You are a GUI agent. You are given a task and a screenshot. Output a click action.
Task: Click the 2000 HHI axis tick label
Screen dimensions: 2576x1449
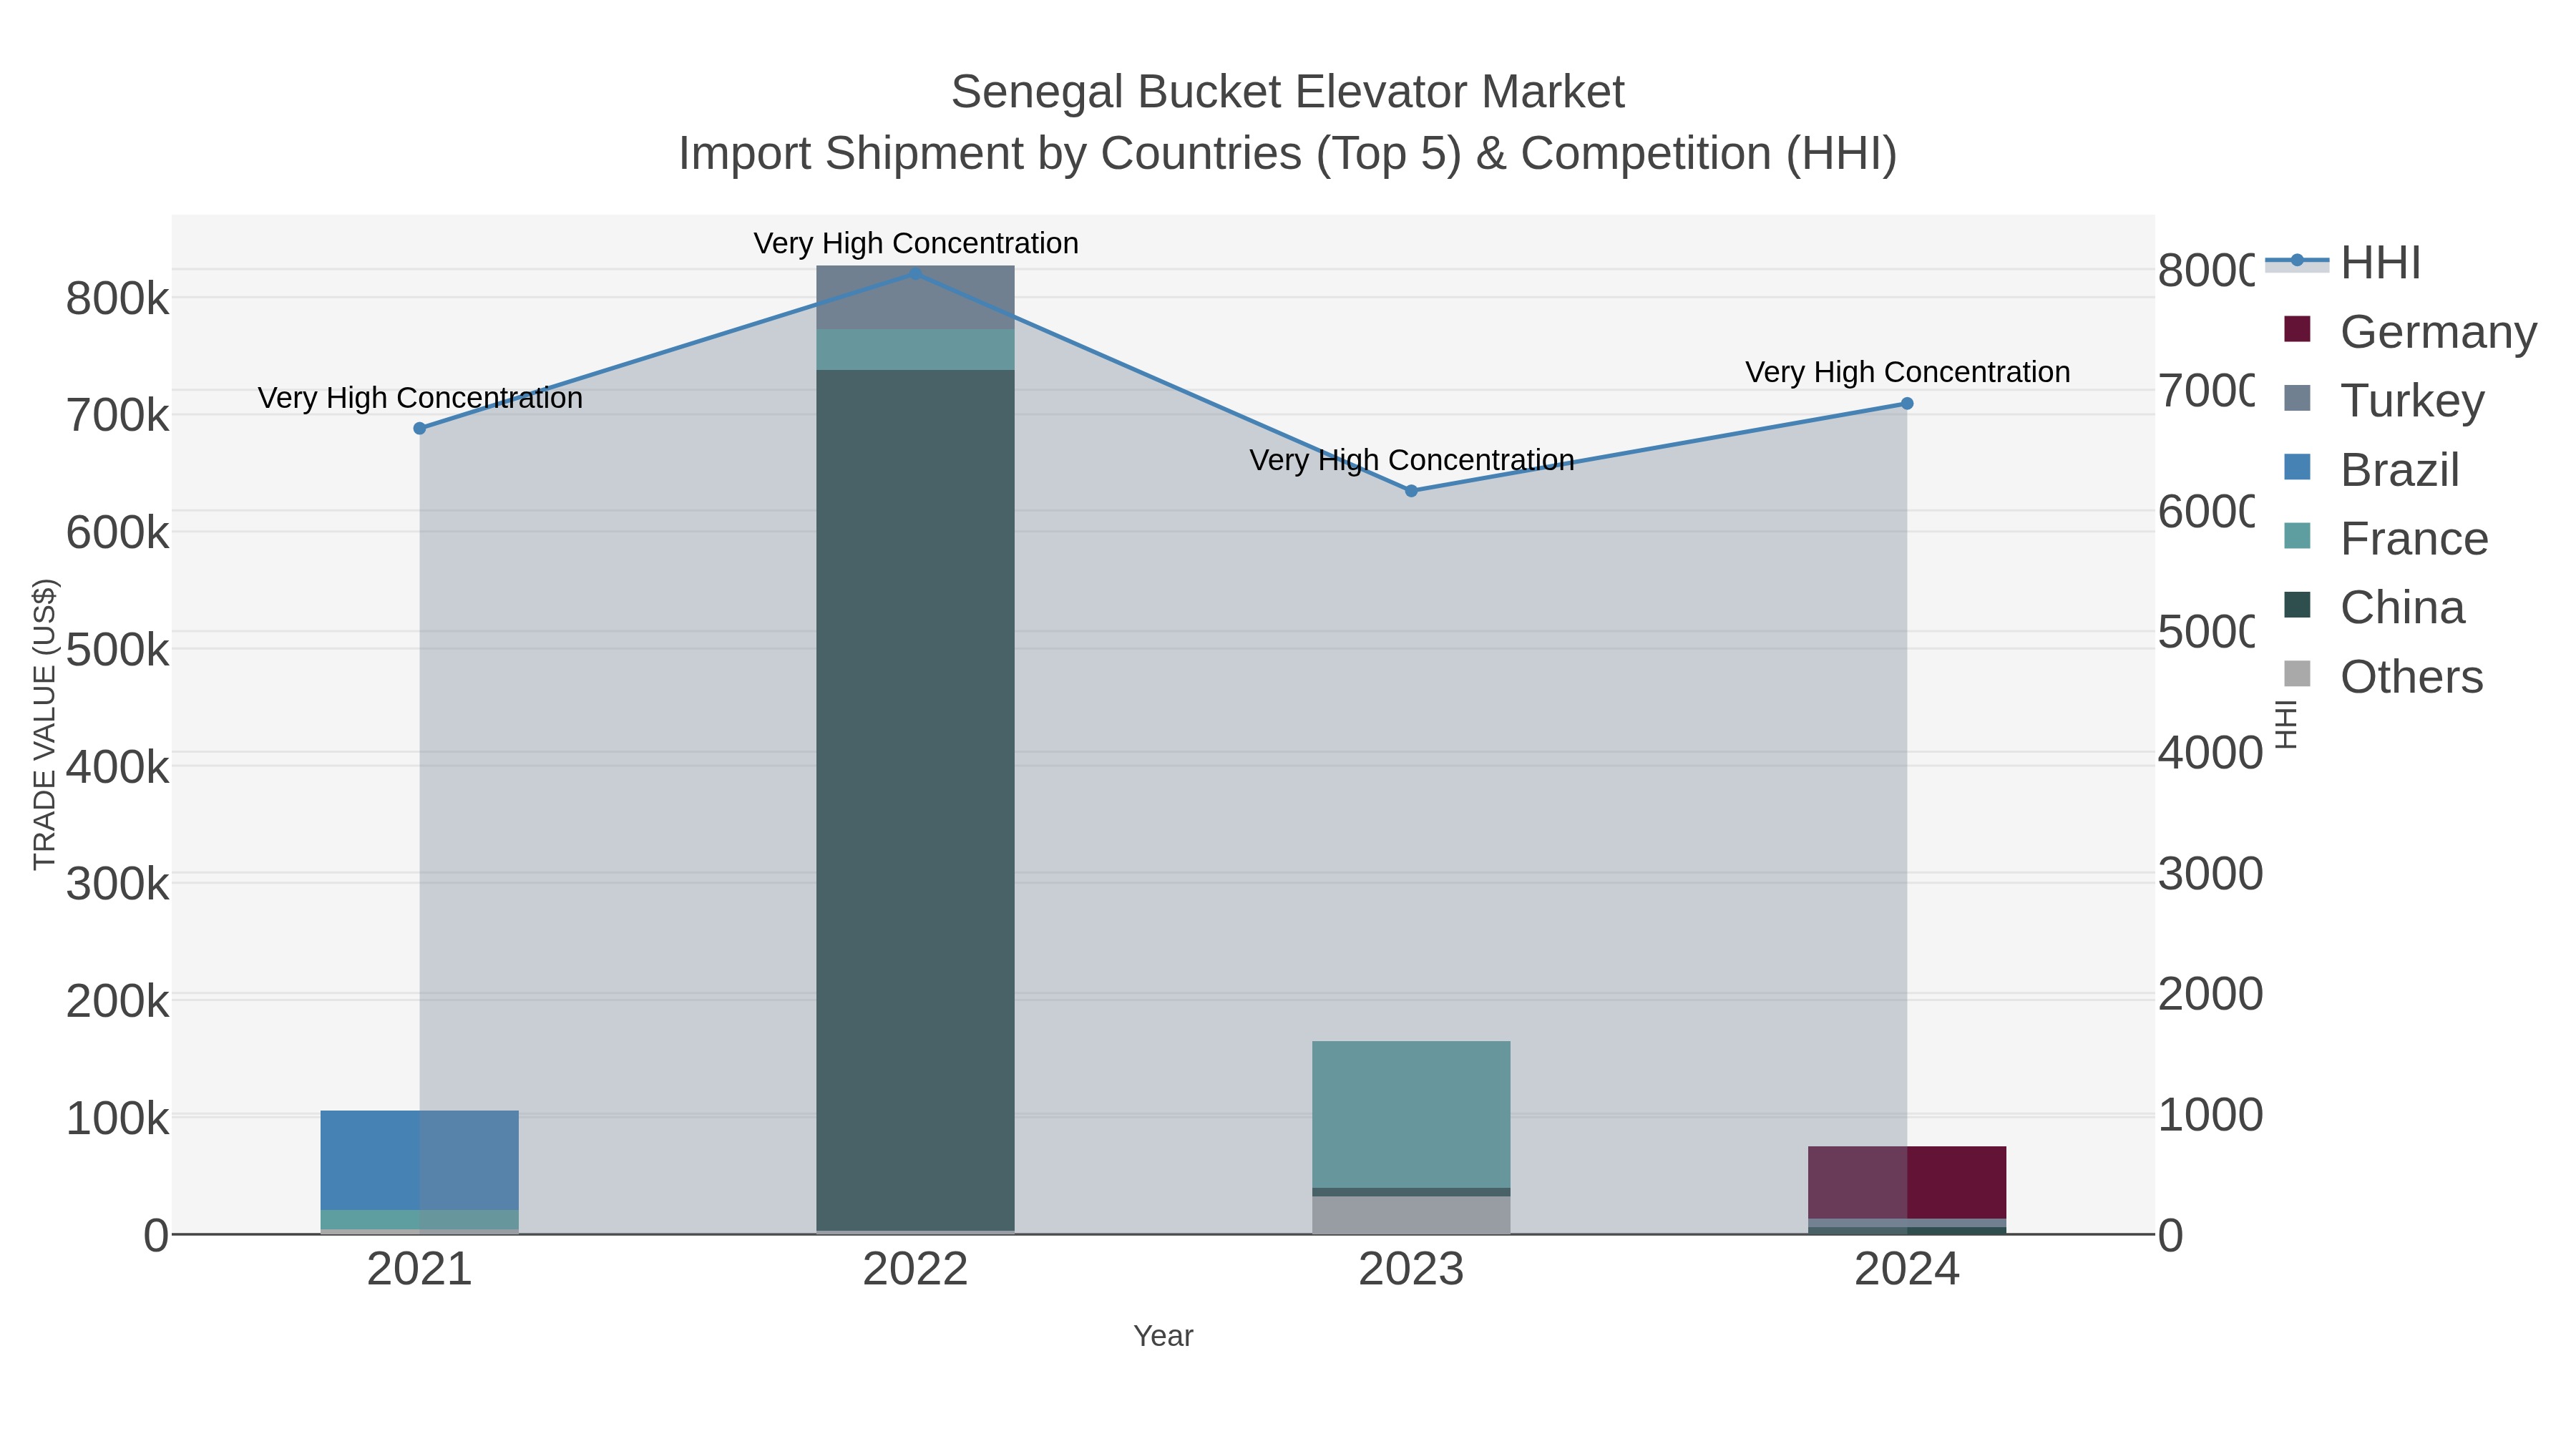pos(2210,994)
